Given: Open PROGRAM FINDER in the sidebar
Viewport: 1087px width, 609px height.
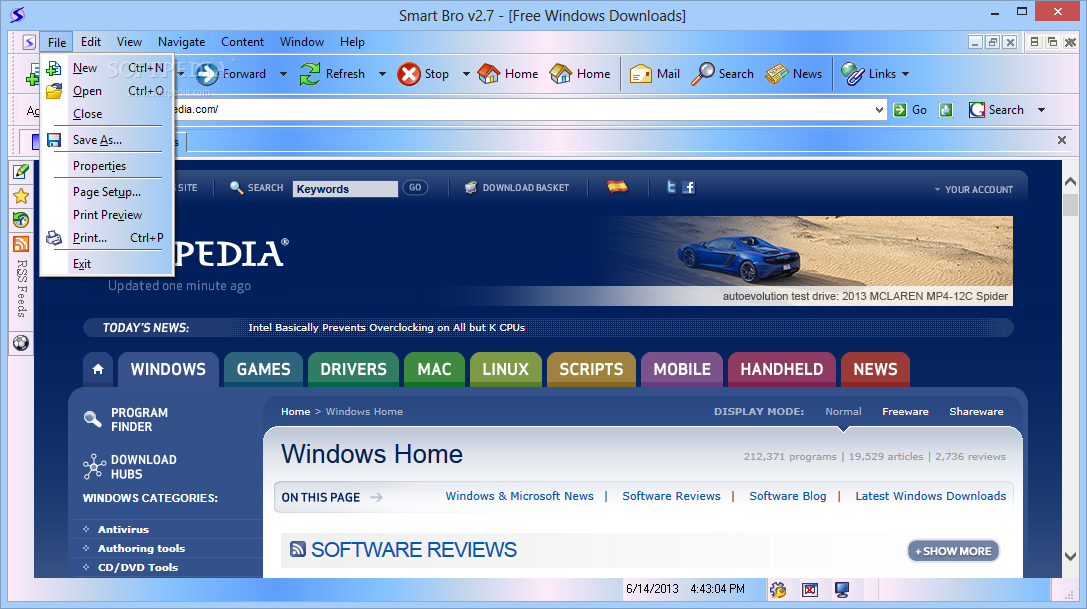Looking at the screenshot, I should coord(126,420).
